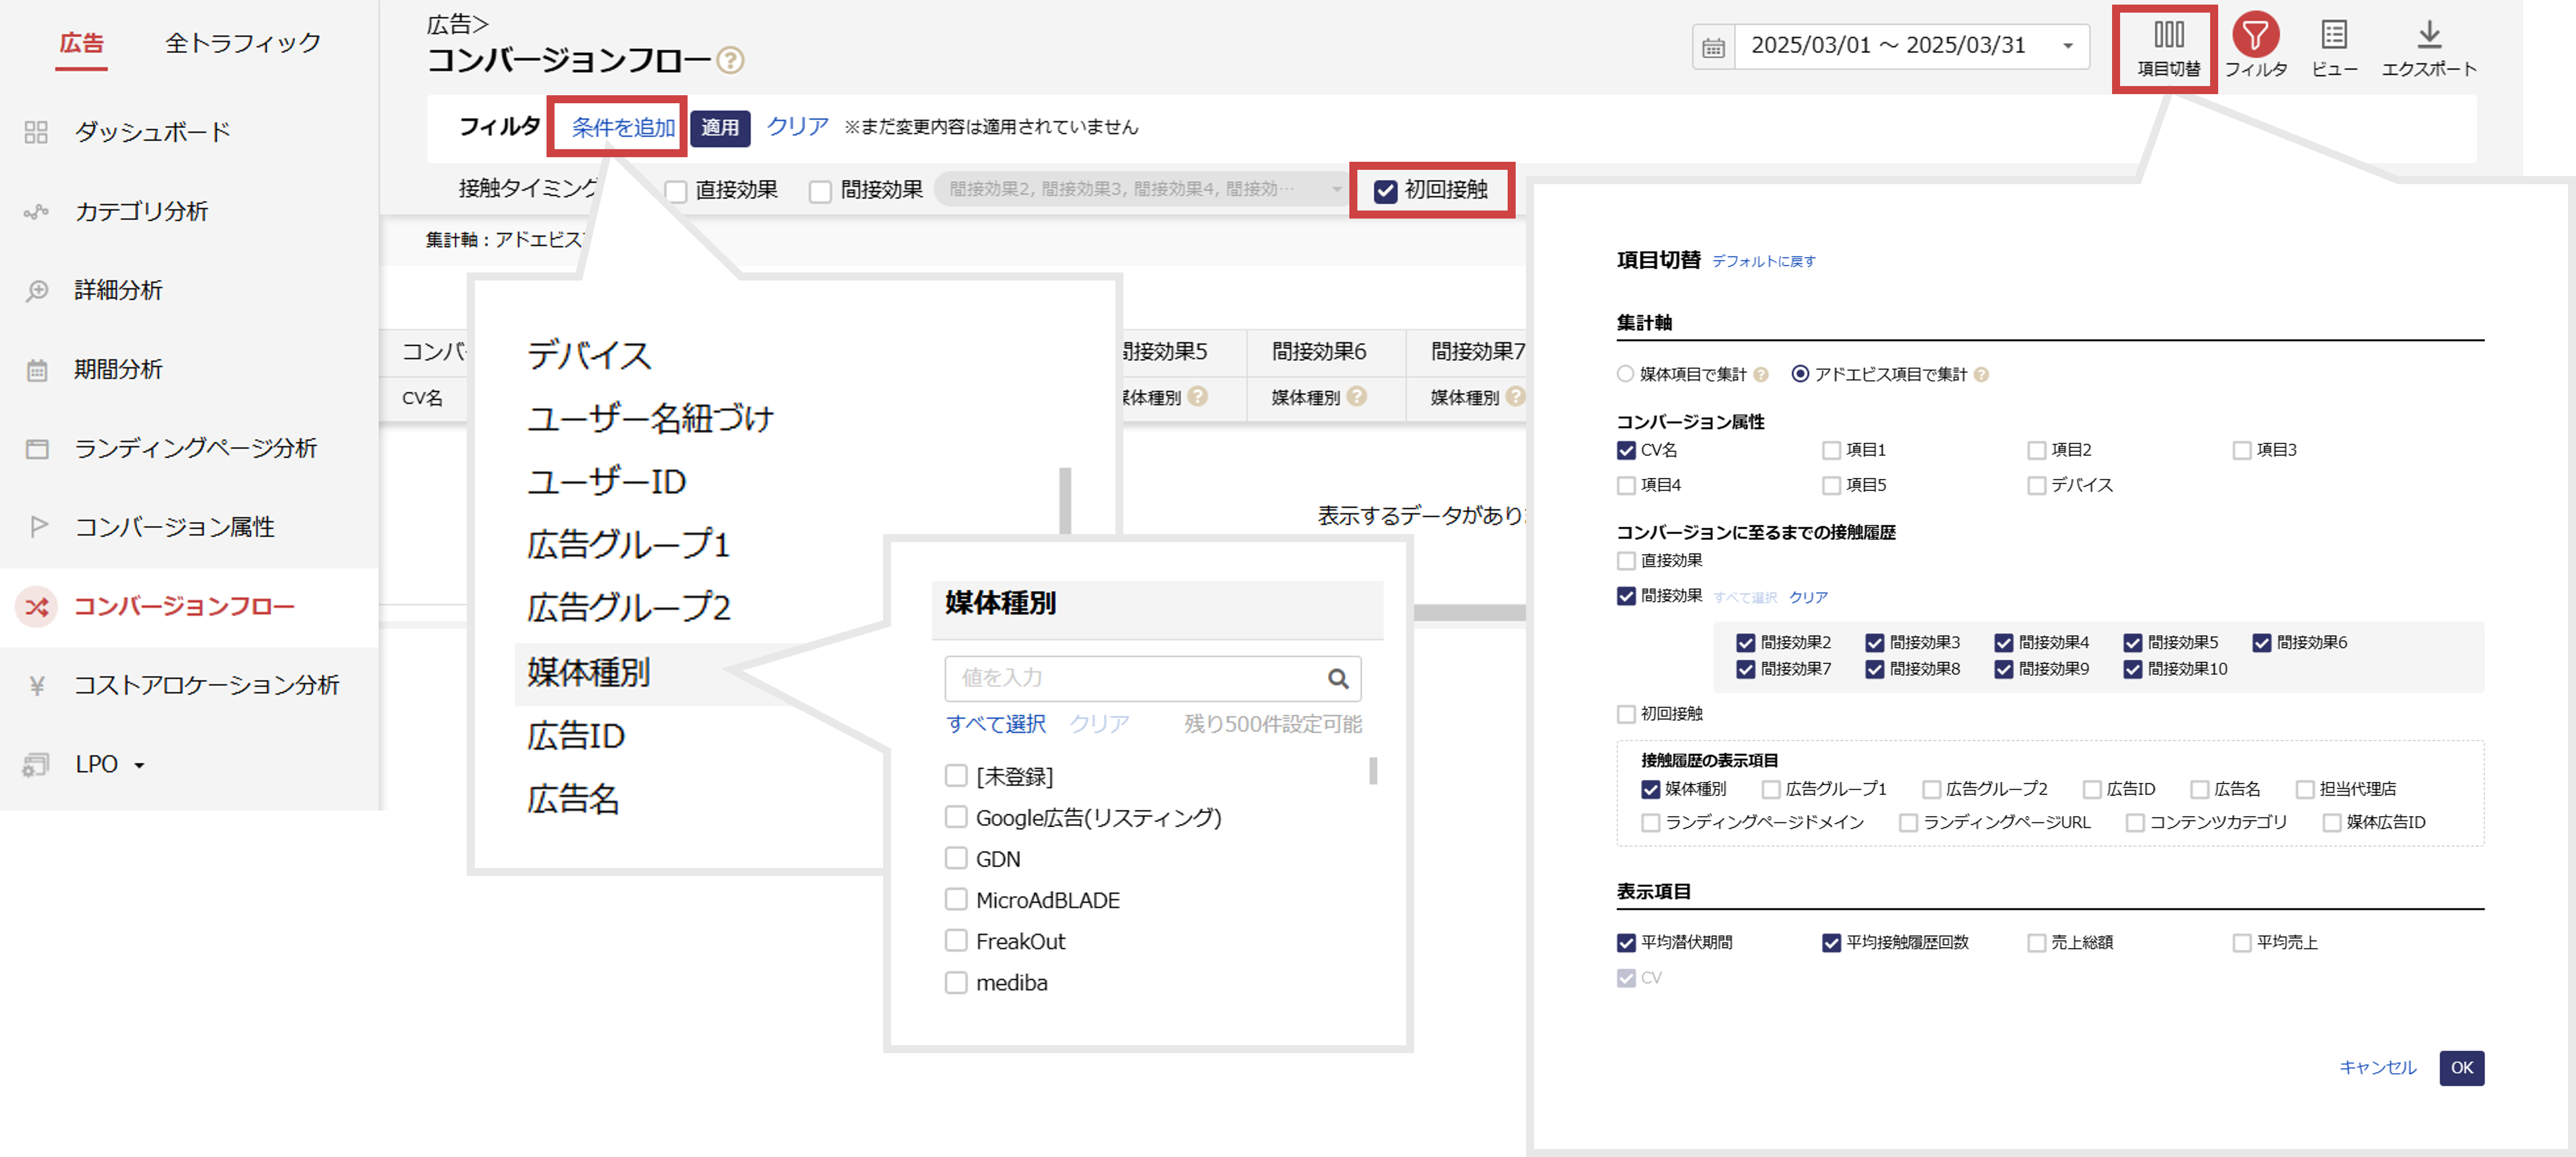Click help icon next to コンバージョンフロー title
The height and width of the screenshot is (1157, 2576).
[x=731, y=61]
